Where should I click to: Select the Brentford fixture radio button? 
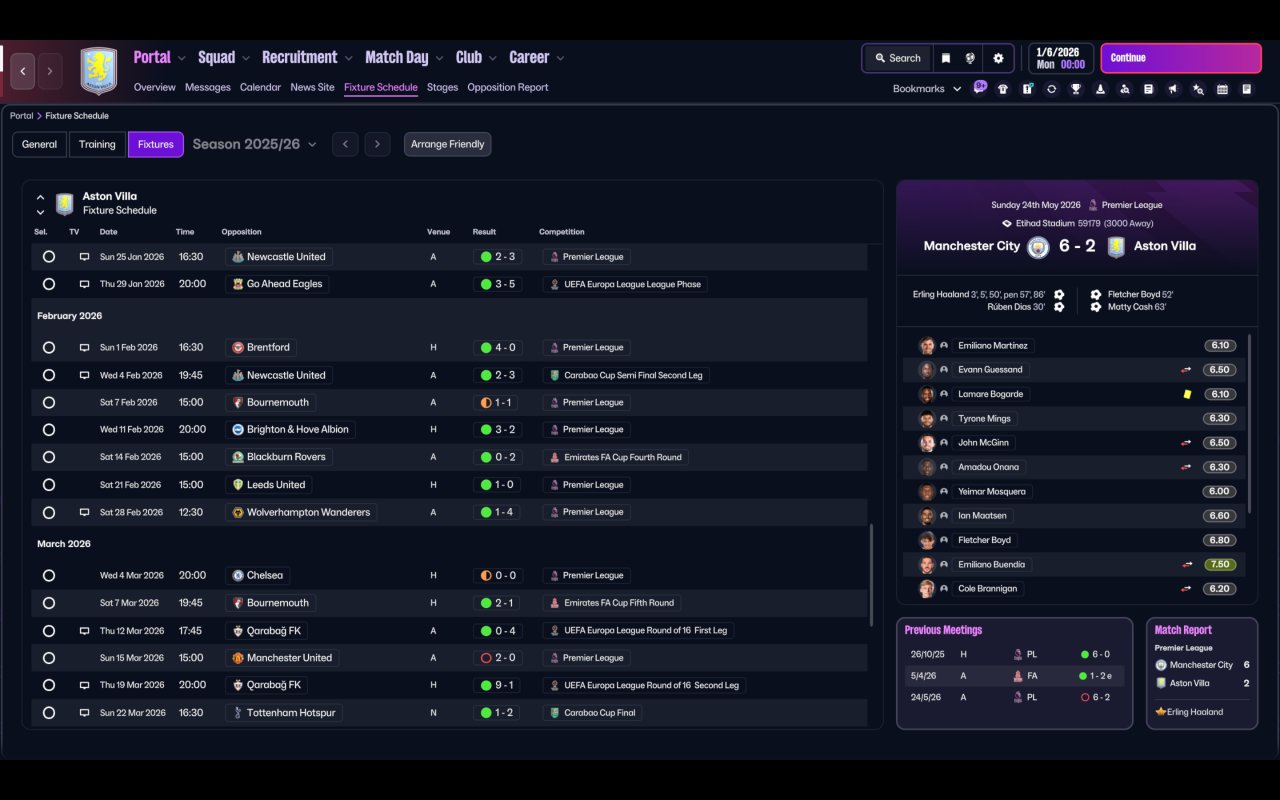[49, 348]
